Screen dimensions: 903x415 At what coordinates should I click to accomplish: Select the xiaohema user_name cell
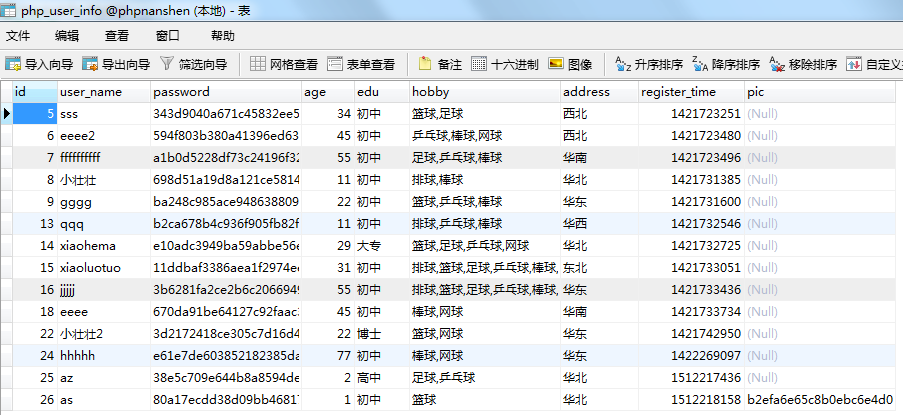pos(88,246)
